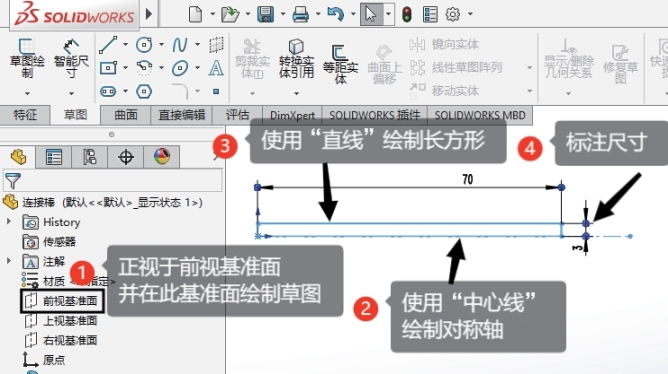The width and height of the screenshot is (668, 374).
Task: Select the Arc sketch tool
Action: [144, 68]
